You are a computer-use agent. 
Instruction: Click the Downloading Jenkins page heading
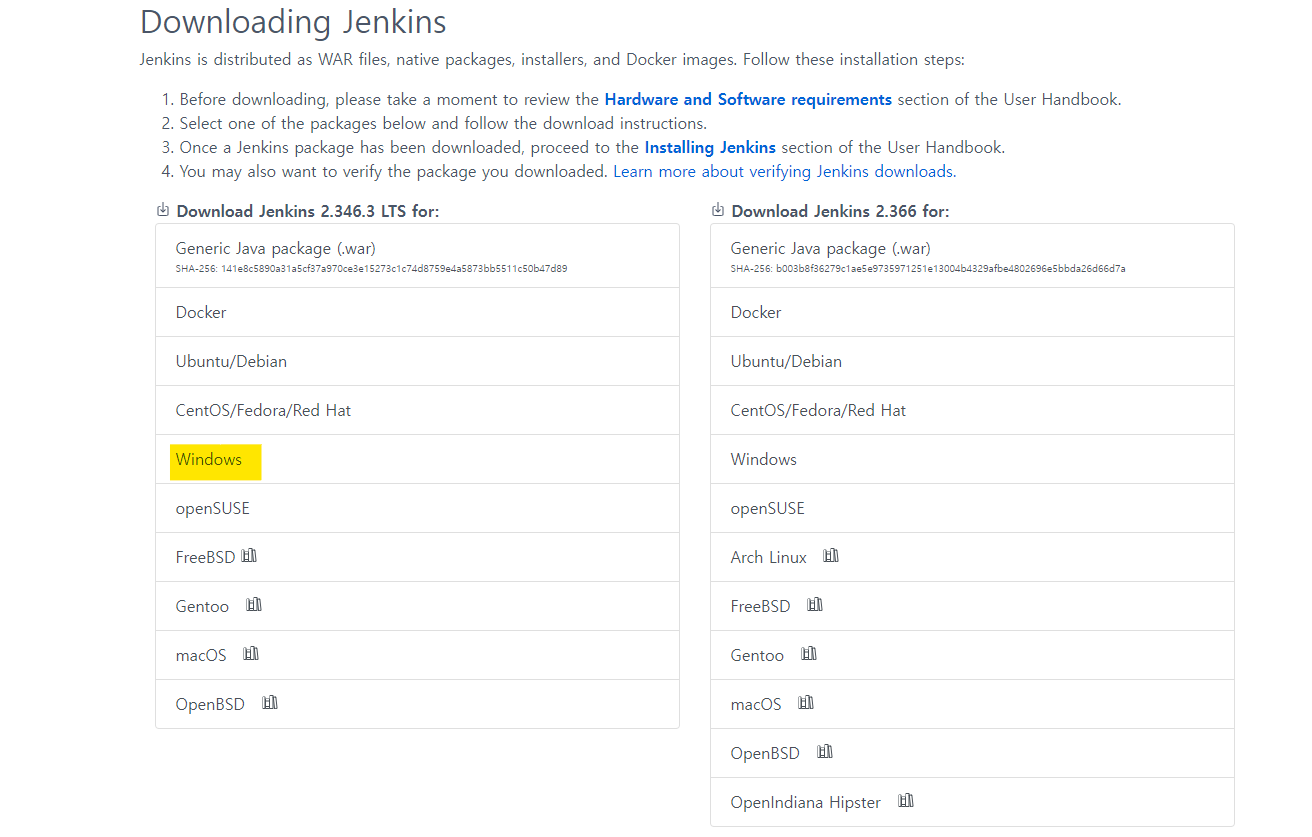coord(293,21)
